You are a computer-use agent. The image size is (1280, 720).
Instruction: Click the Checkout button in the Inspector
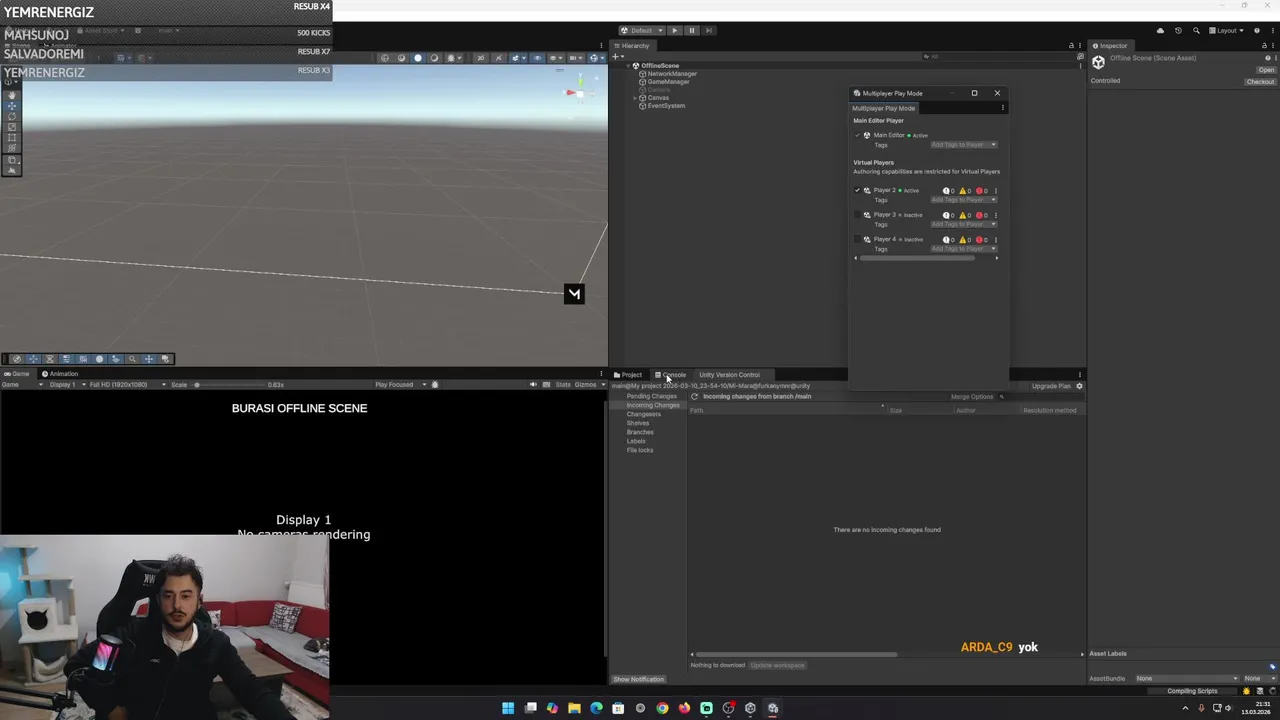[1260, 81]
